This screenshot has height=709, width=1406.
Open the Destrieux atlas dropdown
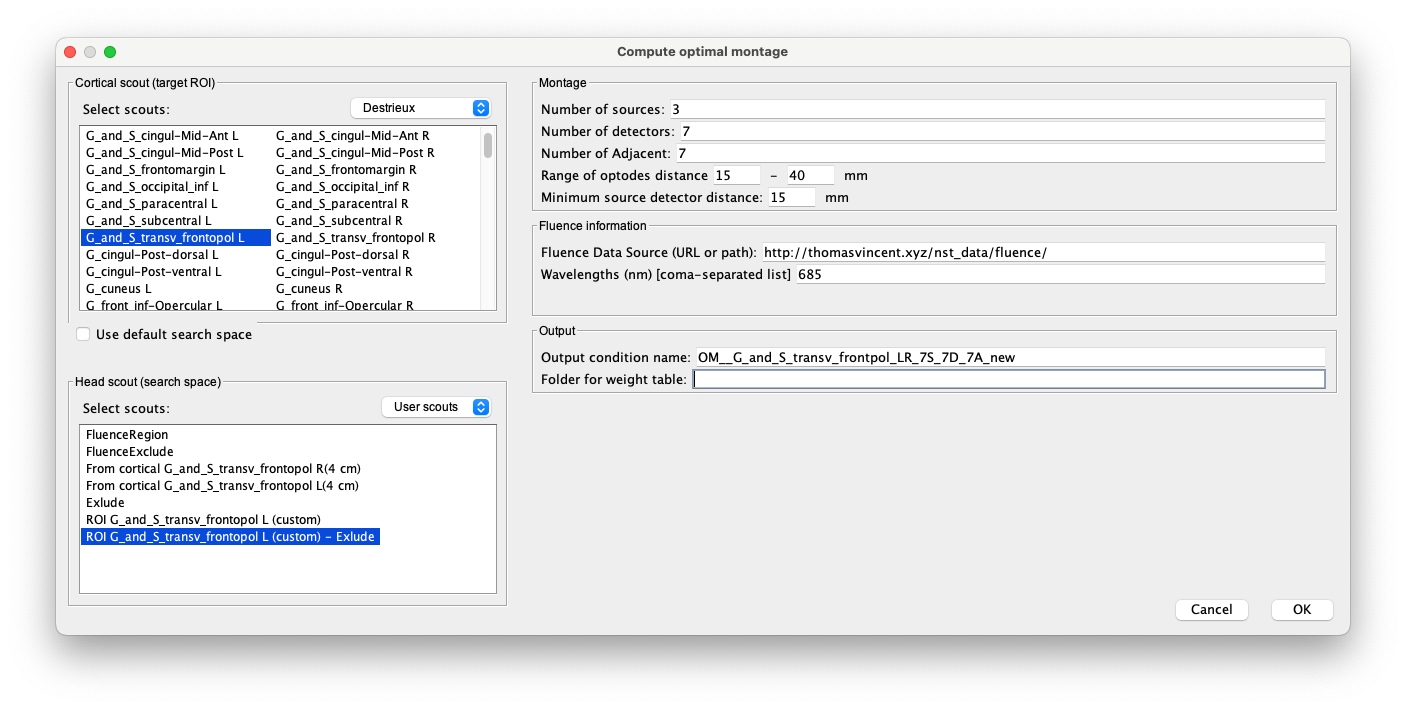pos(420,108)
